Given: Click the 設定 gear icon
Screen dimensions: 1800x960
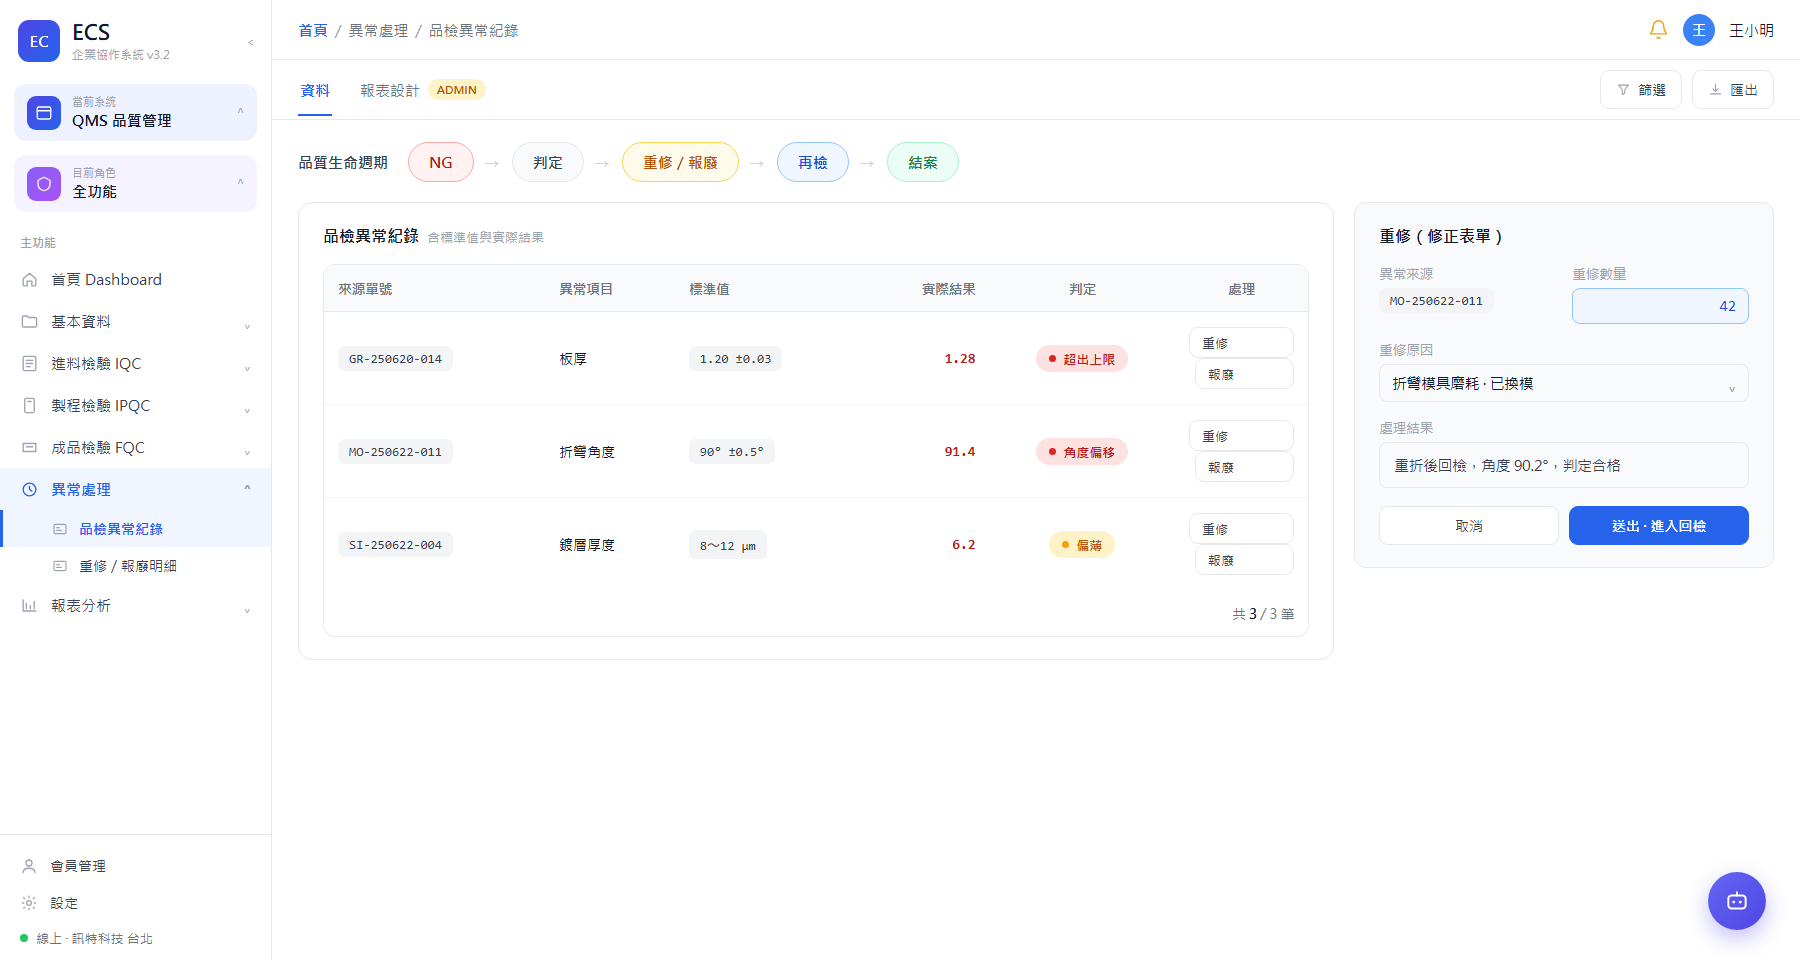Looking at the screenshot, I should pos(30,903).
